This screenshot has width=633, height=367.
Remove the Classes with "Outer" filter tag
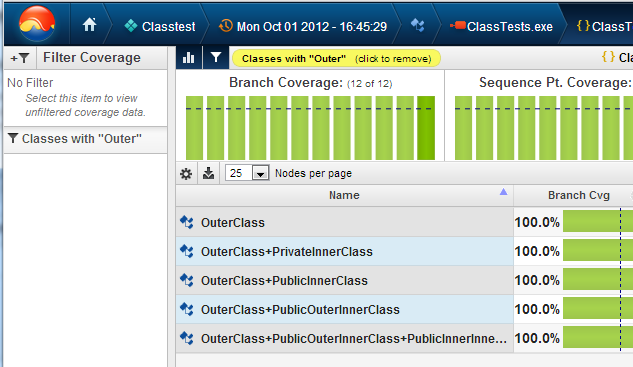coord(336,59)
